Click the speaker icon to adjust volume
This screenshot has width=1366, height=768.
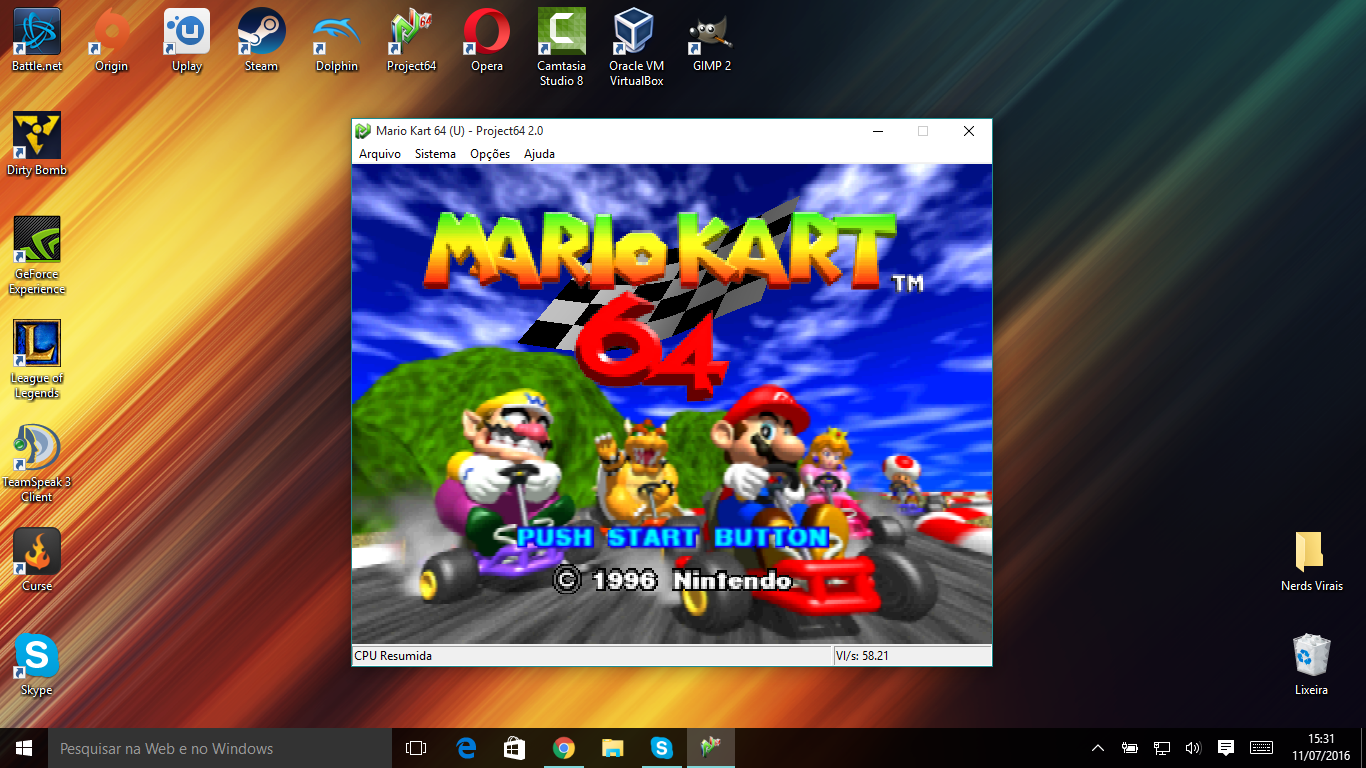(1193, 748)
